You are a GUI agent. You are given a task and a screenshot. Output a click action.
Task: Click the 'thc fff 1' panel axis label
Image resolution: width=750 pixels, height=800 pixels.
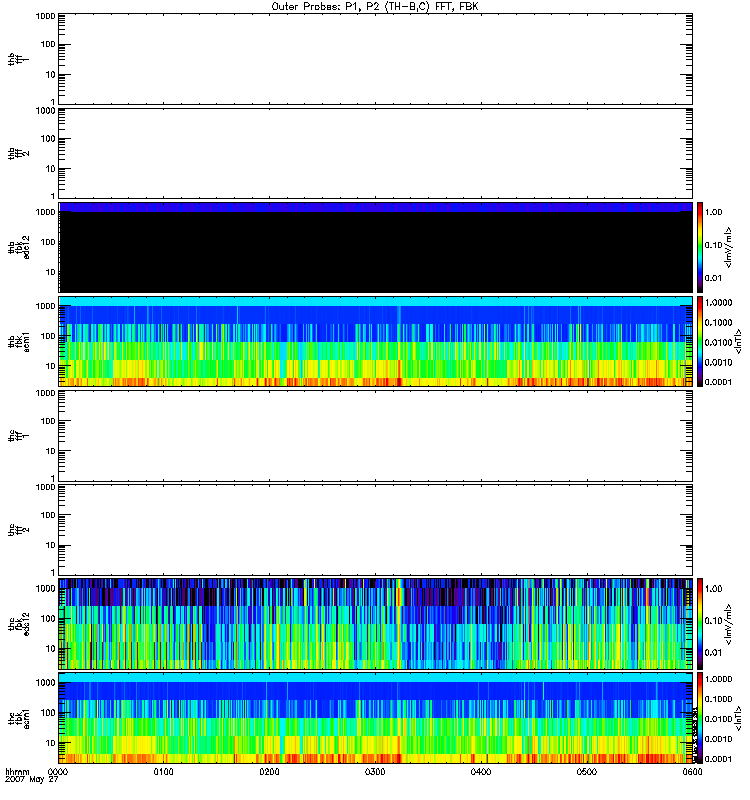18,436
